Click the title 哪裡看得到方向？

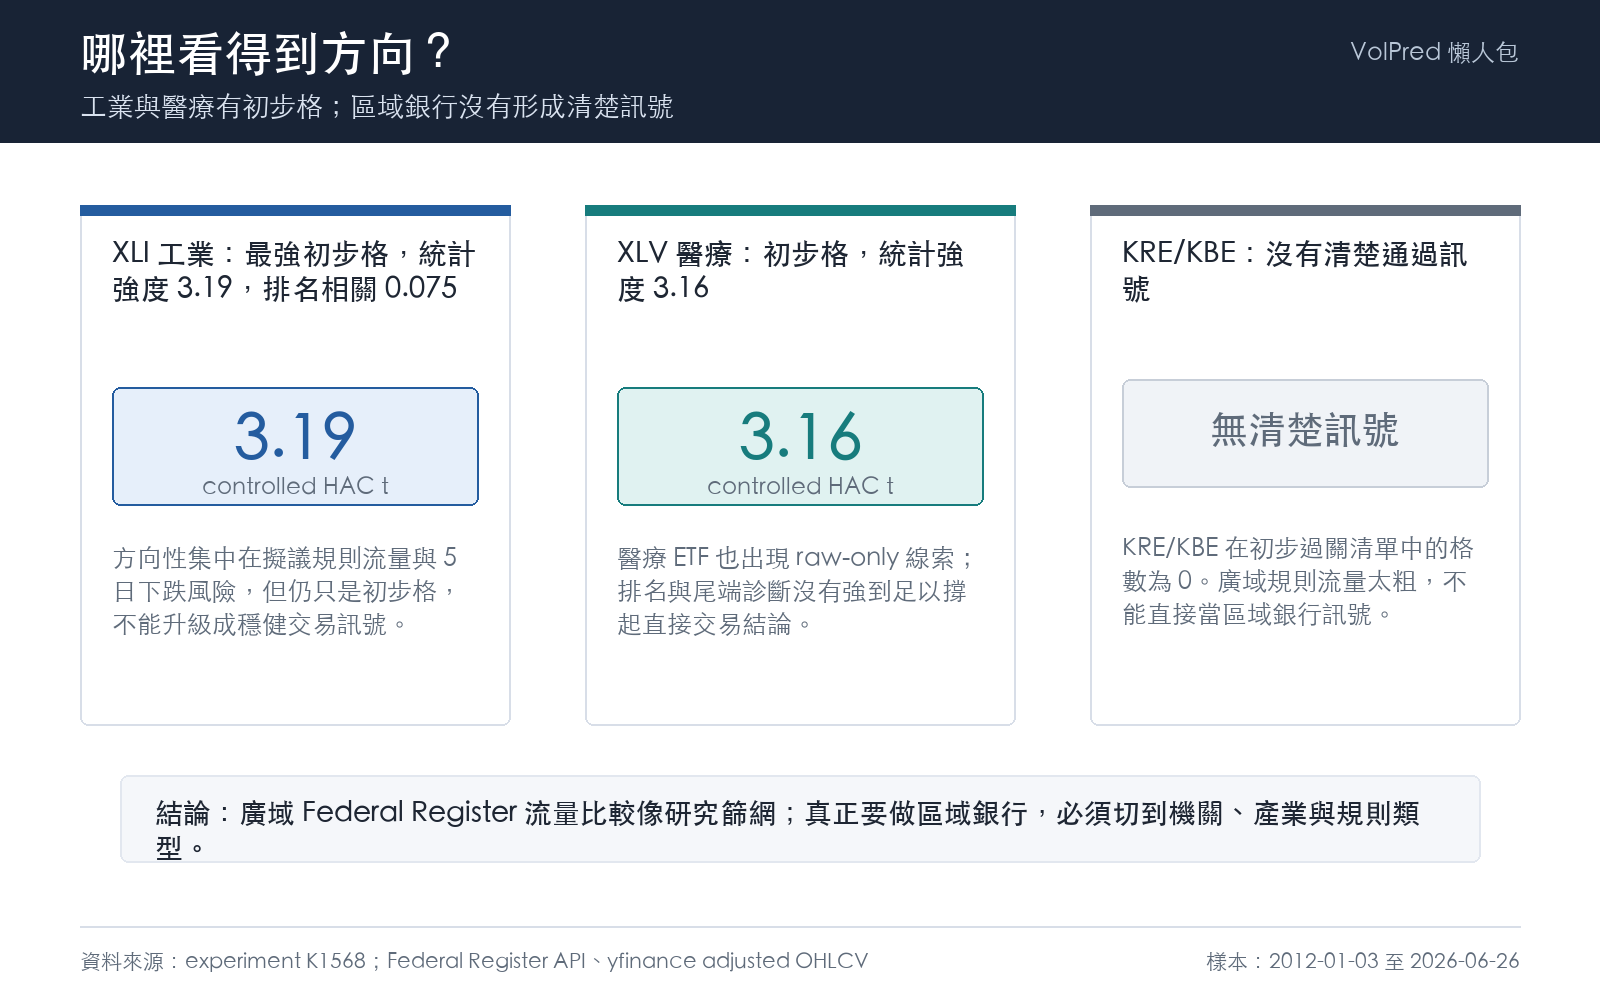268,53
